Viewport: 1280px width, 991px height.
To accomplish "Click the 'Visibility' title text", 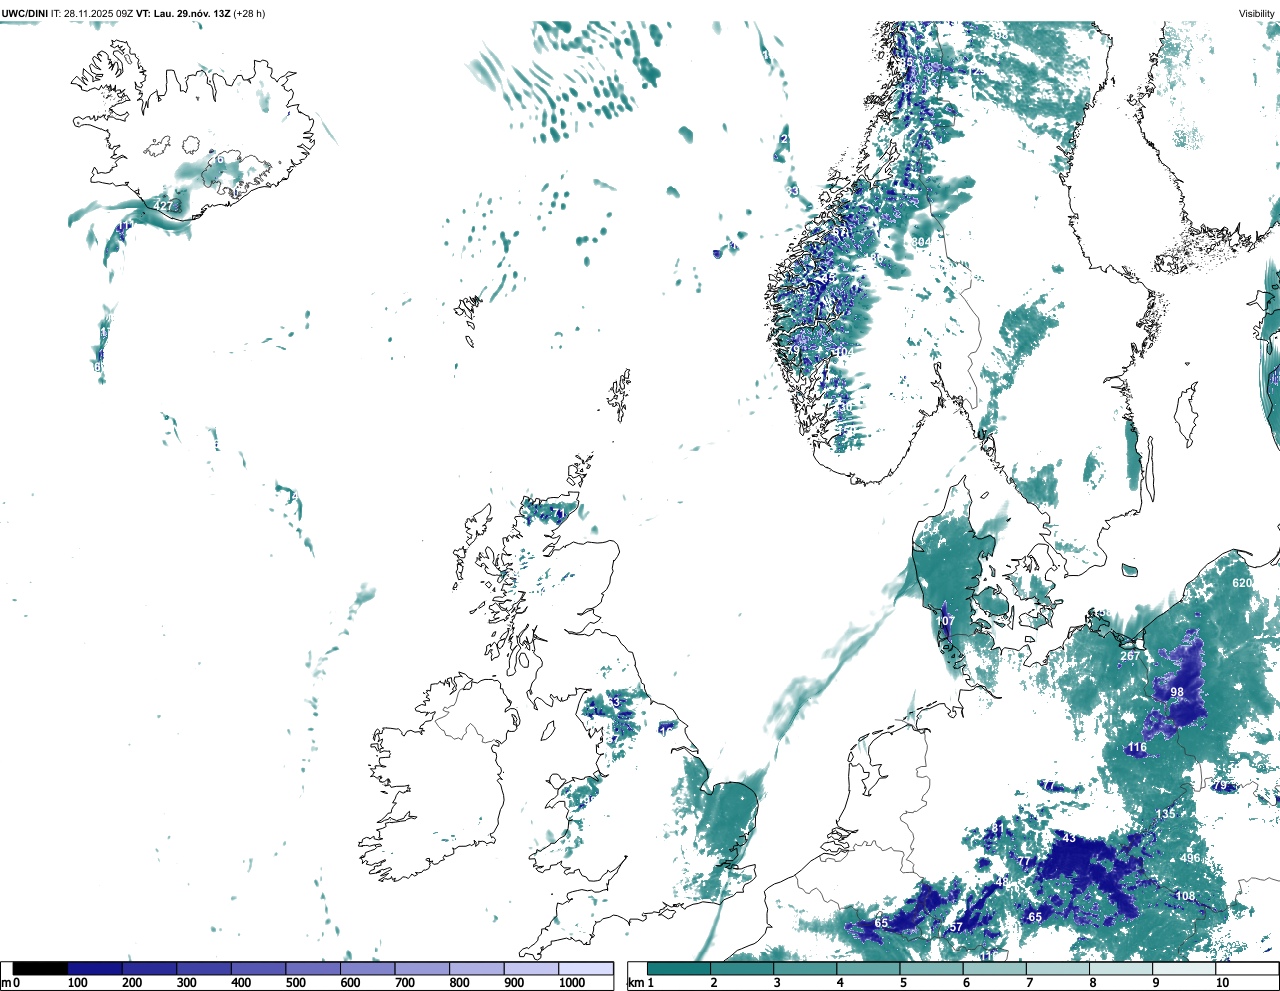I will click(1257, 13).
